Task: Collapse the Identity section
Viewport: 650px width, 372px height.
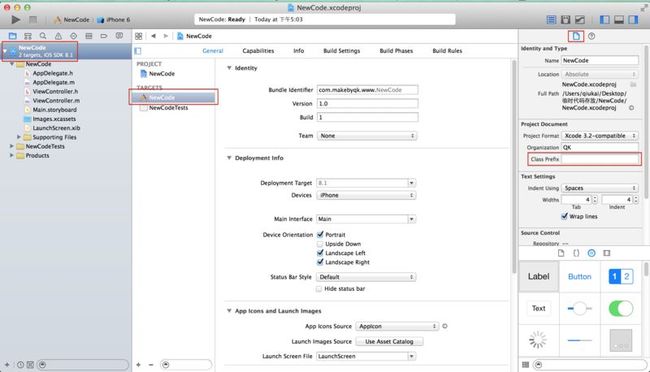Action: 229,68
